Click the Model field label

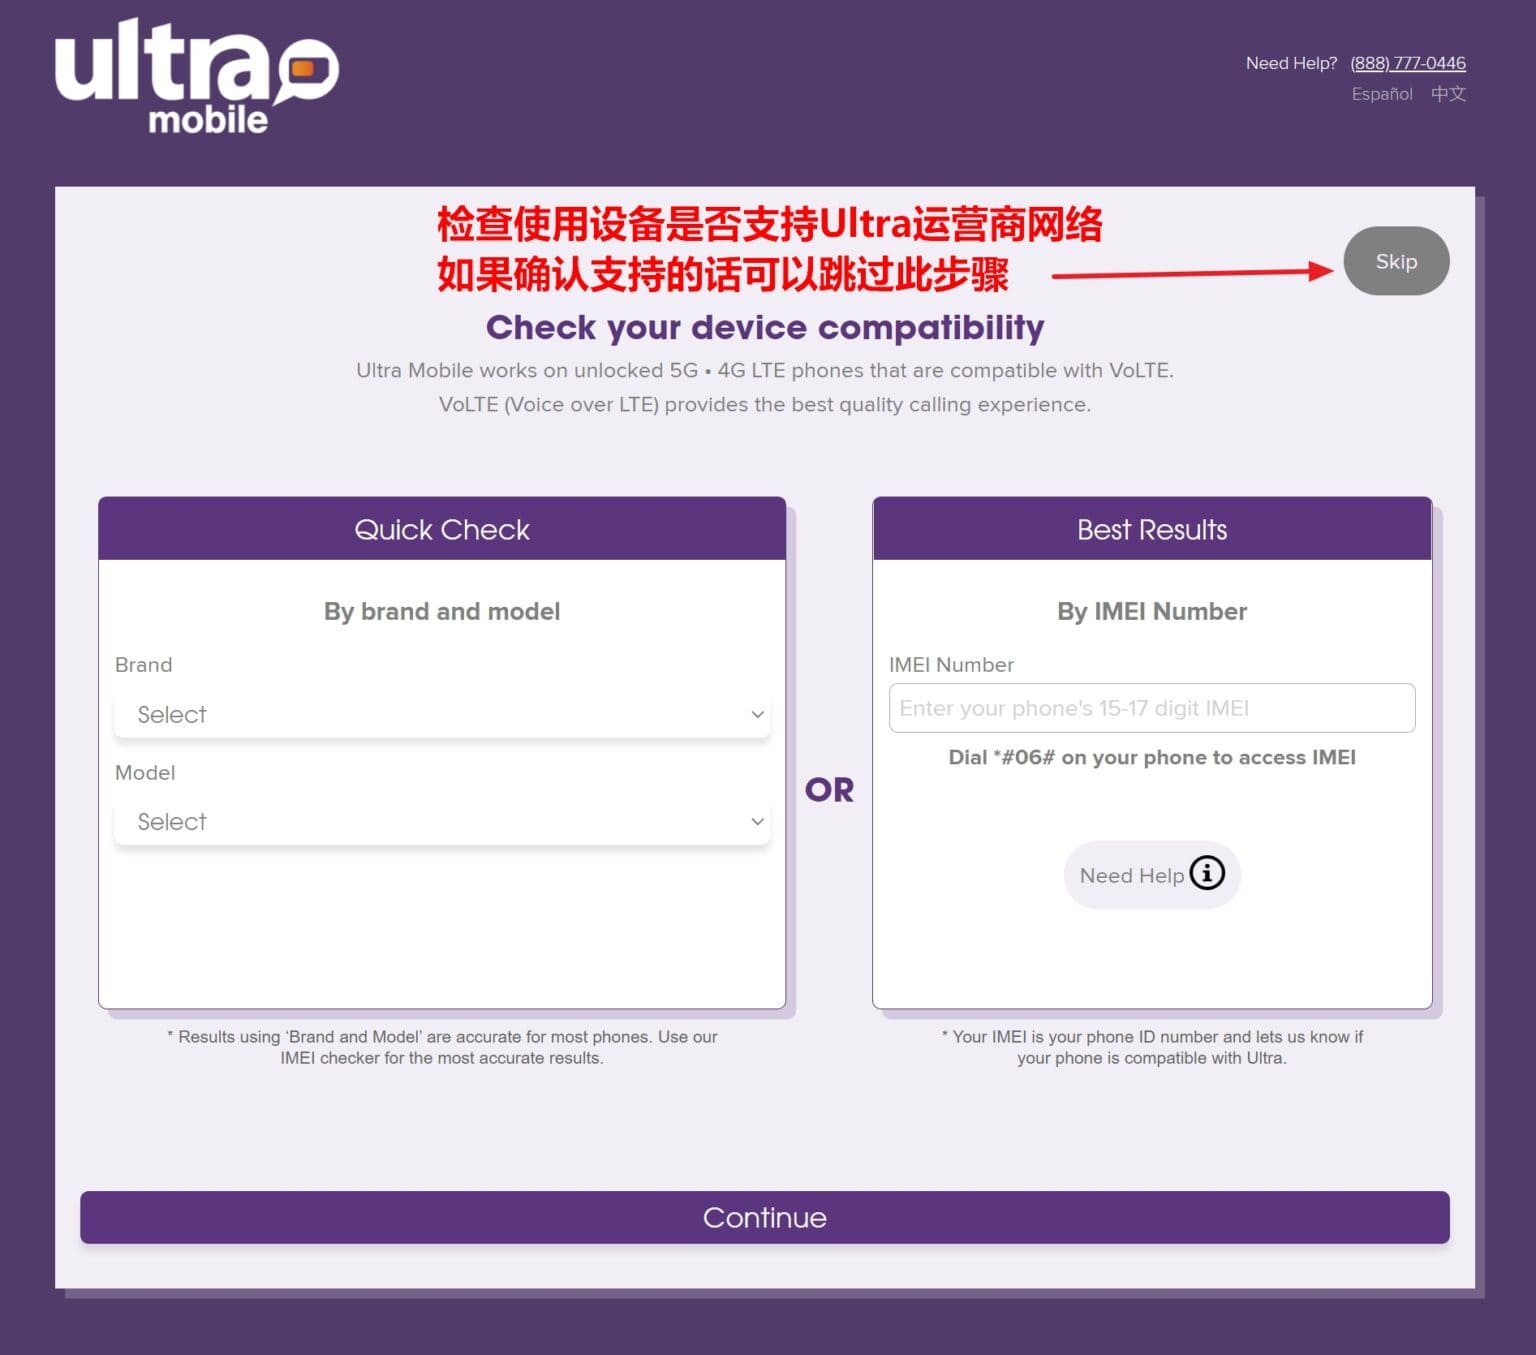(145, 772)
